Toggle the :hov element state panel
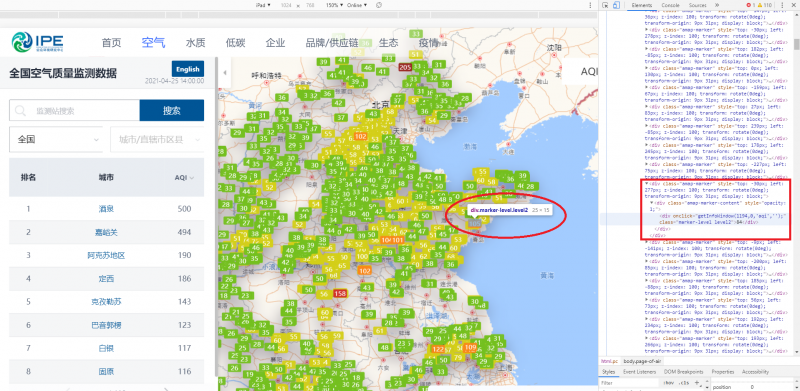The width and height of the screenshot is (800, 391). tap(668, 382)
